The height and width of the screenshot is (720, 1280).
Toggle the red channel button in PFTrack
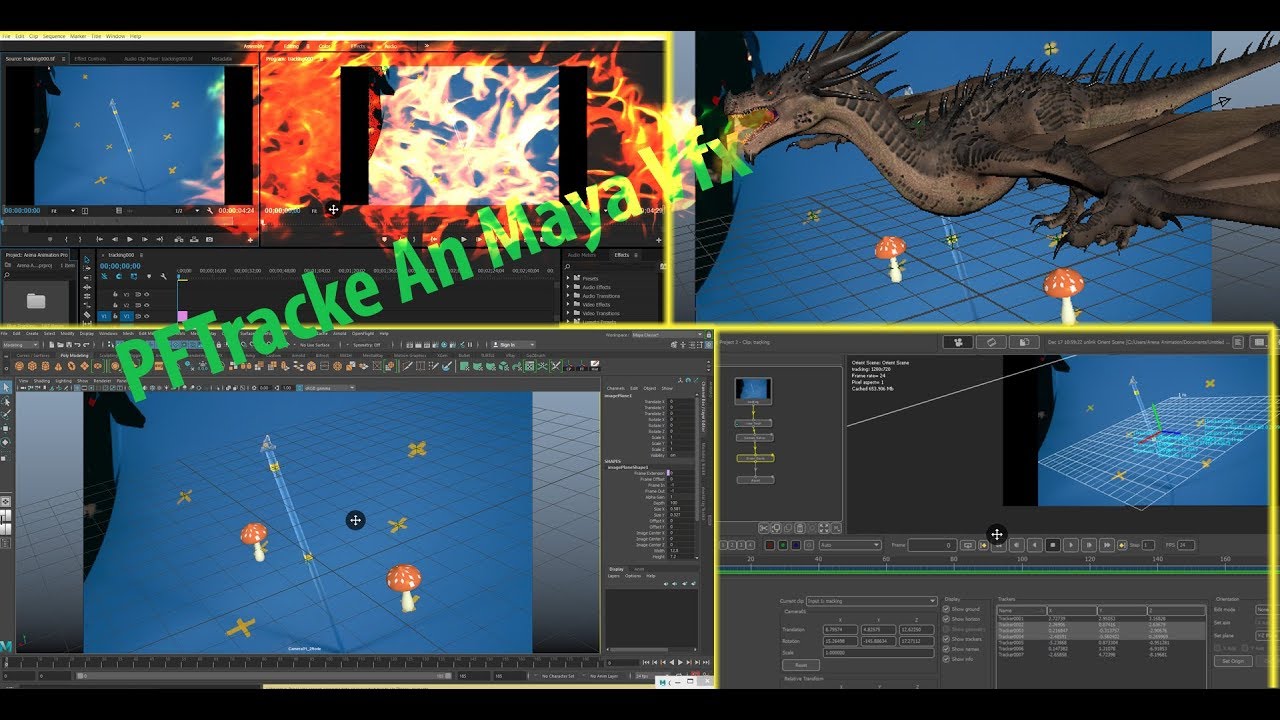(x=770, y=545)
